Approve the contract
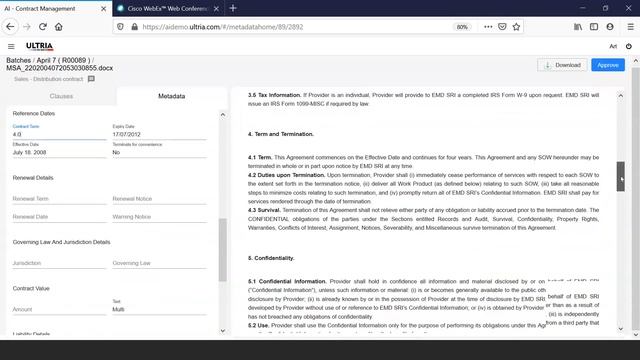 click(x=608, y=65)
